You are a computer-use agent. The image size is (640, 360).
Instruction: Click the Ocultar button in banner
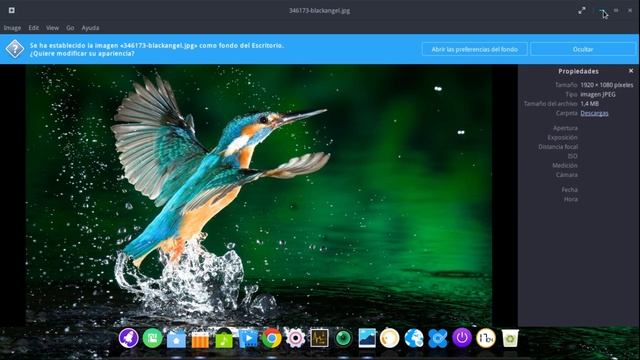583,49
